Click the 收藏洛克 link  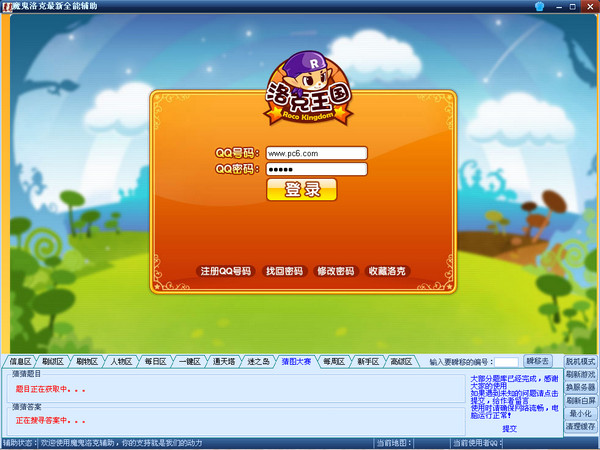[x=387, y=271]
